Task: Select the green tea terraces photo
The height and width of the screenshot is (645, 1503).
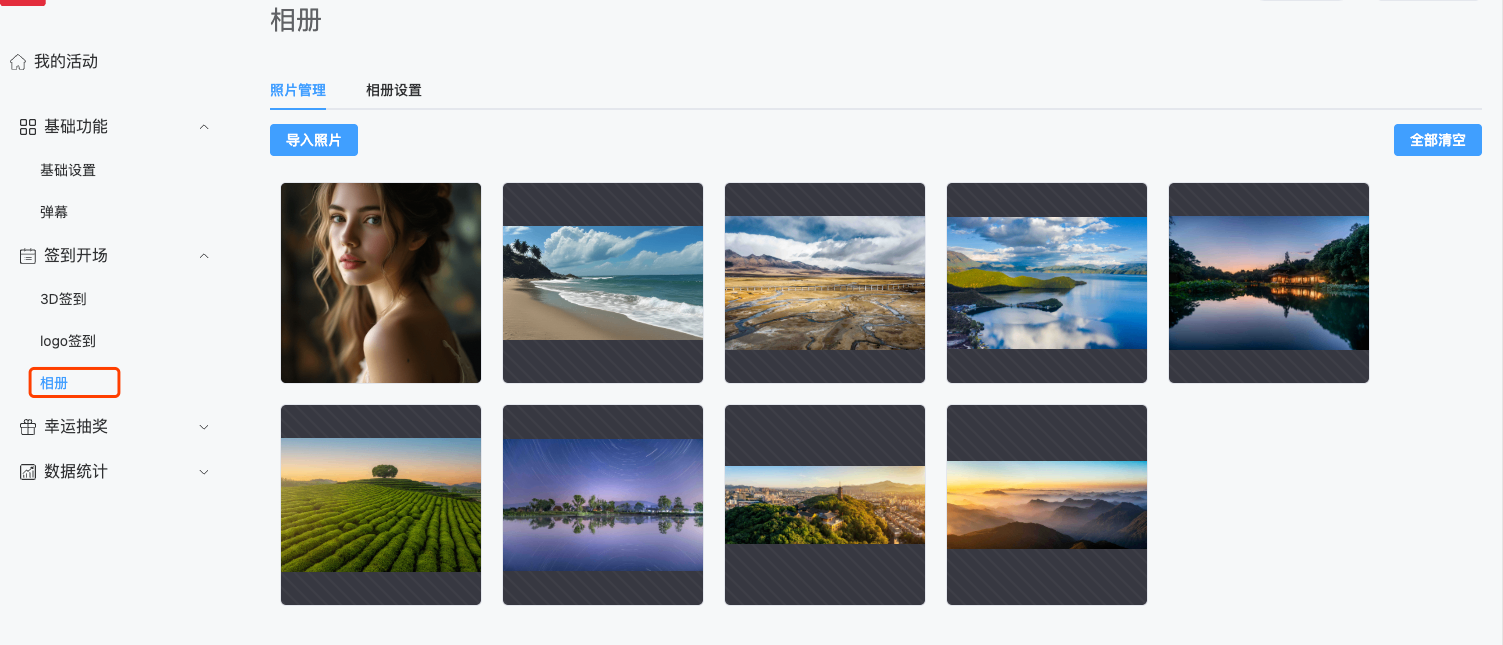Action: pyautogui.click(x=381, y=505)
